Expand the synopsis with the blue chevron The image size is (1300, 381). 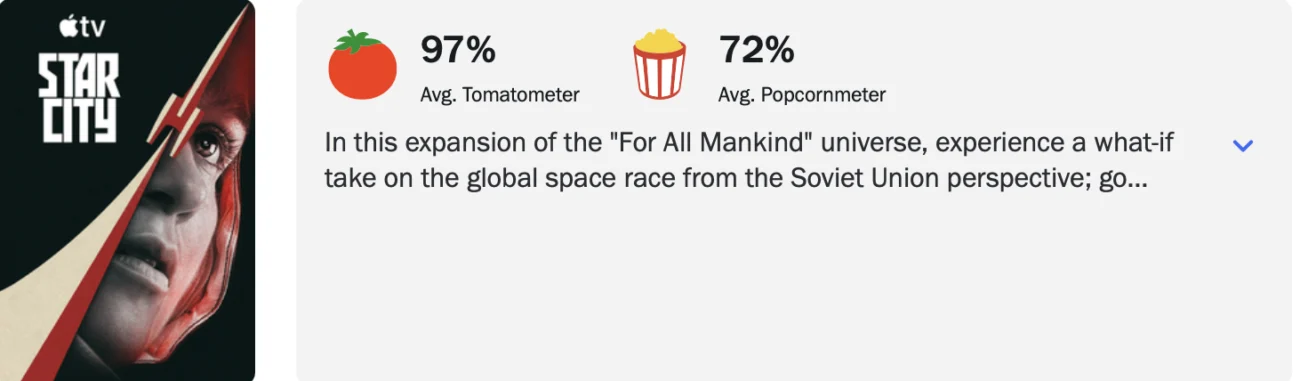[x=1242, y=146]
